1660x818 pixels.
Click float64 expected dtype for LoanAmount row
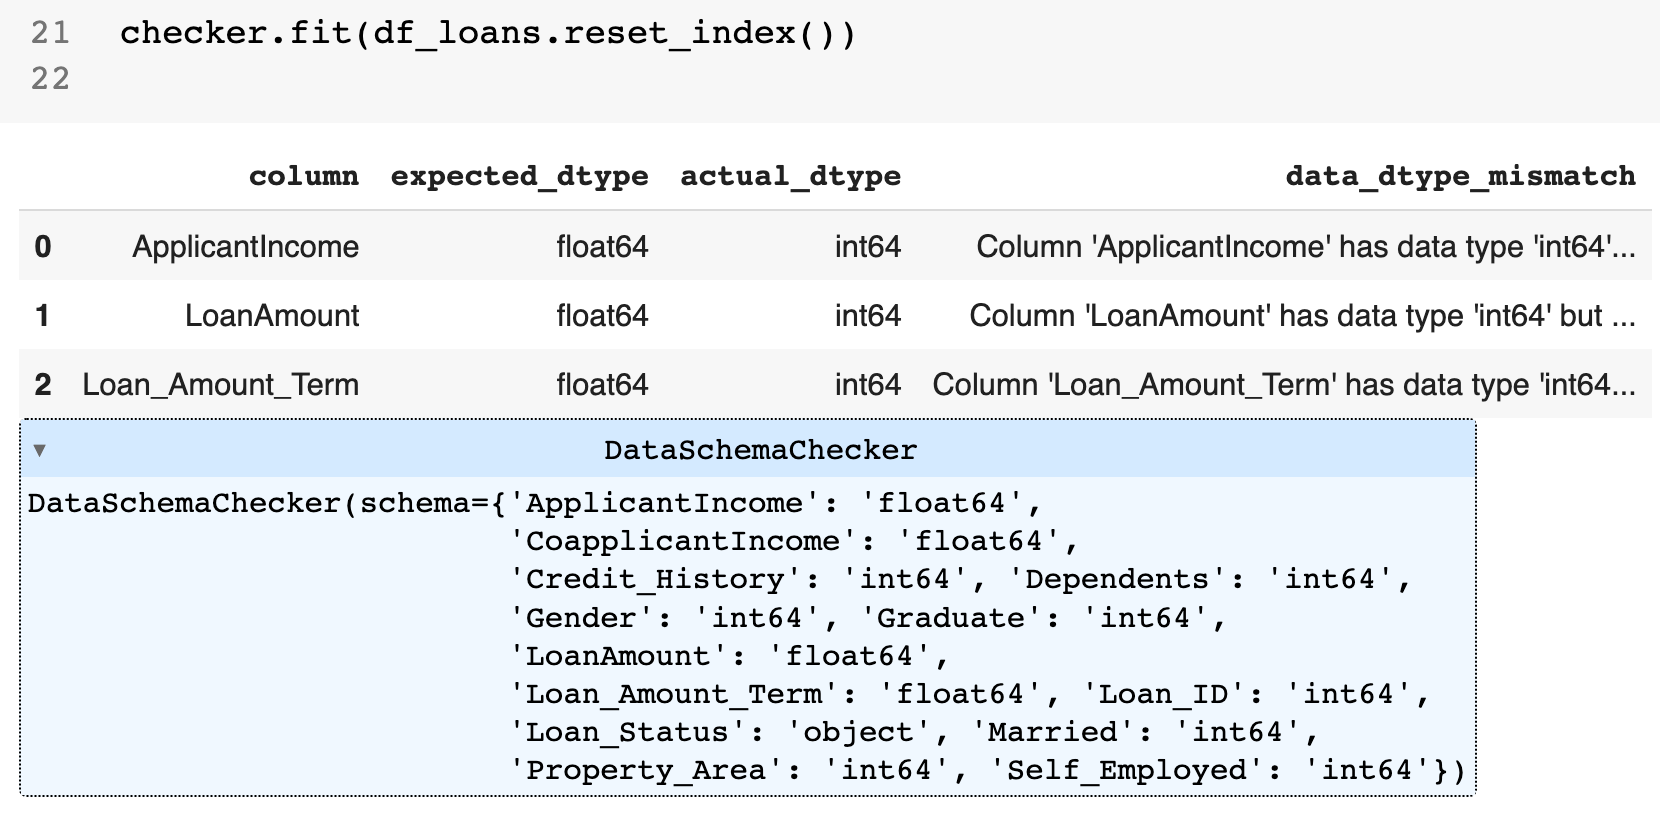click(602, 315)
